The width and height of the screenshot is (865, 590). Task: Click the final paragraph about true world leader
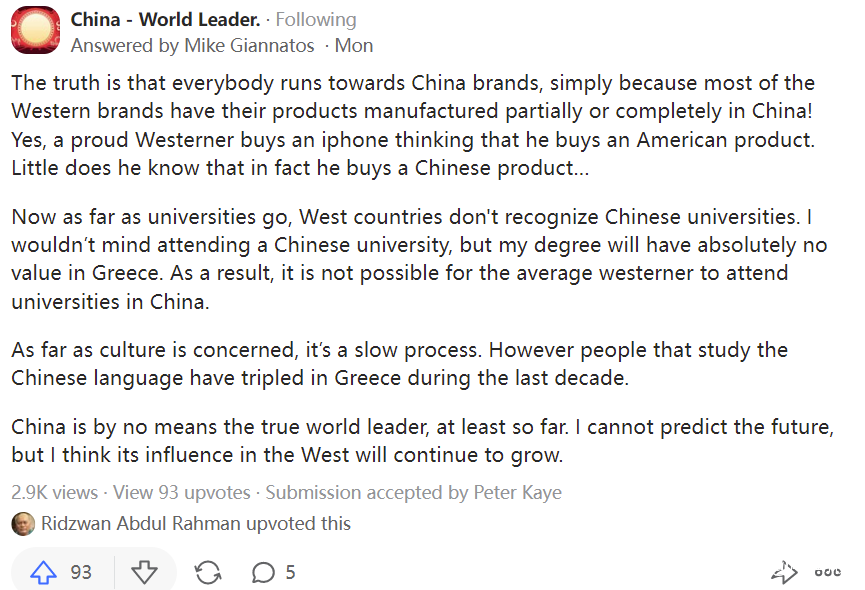pos(420,442)
